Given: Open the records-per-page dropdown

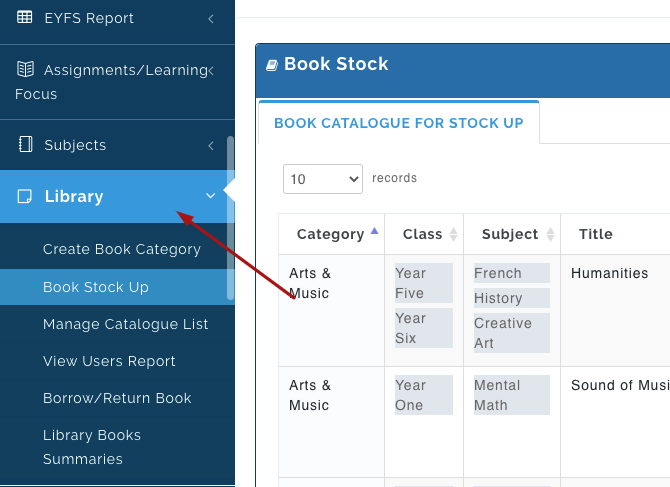Looking at the screenshot, I should pos(323,179).
